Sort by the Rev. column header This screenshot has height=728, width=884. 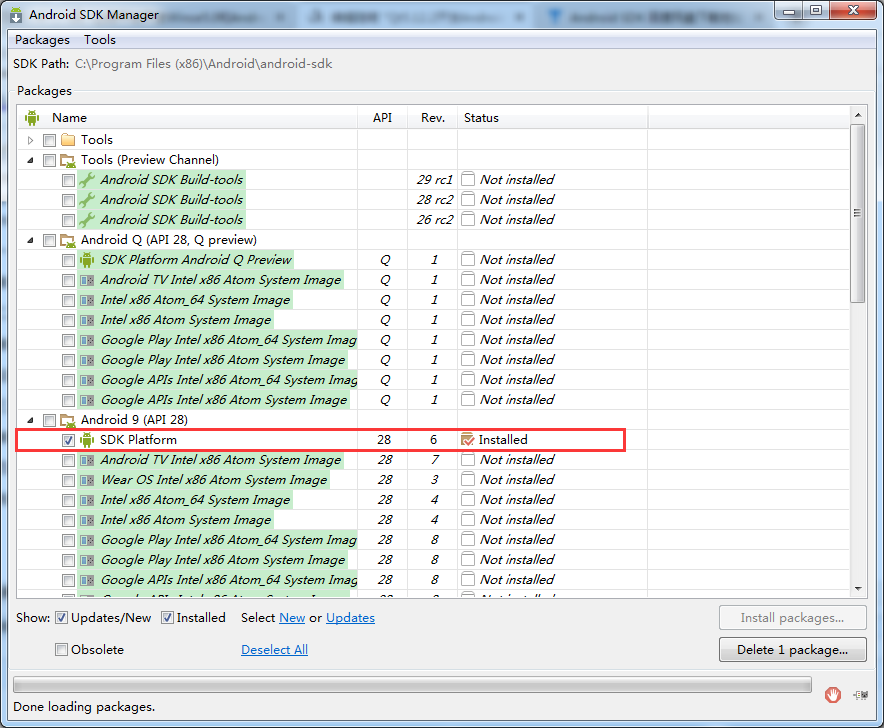(432, 118)
